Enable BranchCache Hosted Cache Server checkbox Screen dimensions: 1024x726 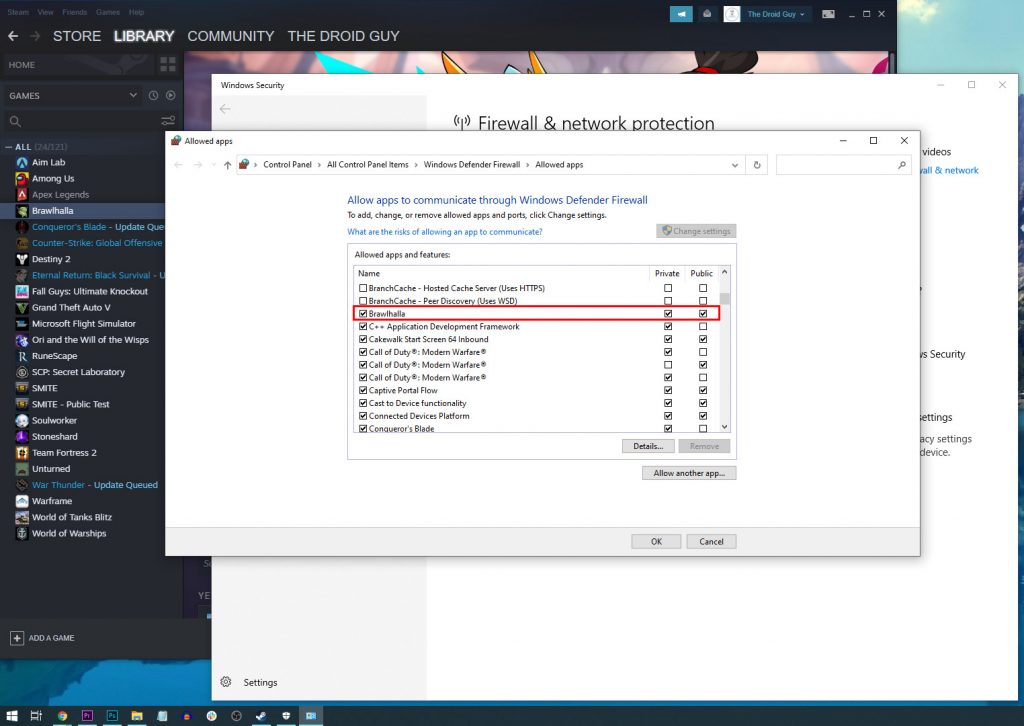363,288
